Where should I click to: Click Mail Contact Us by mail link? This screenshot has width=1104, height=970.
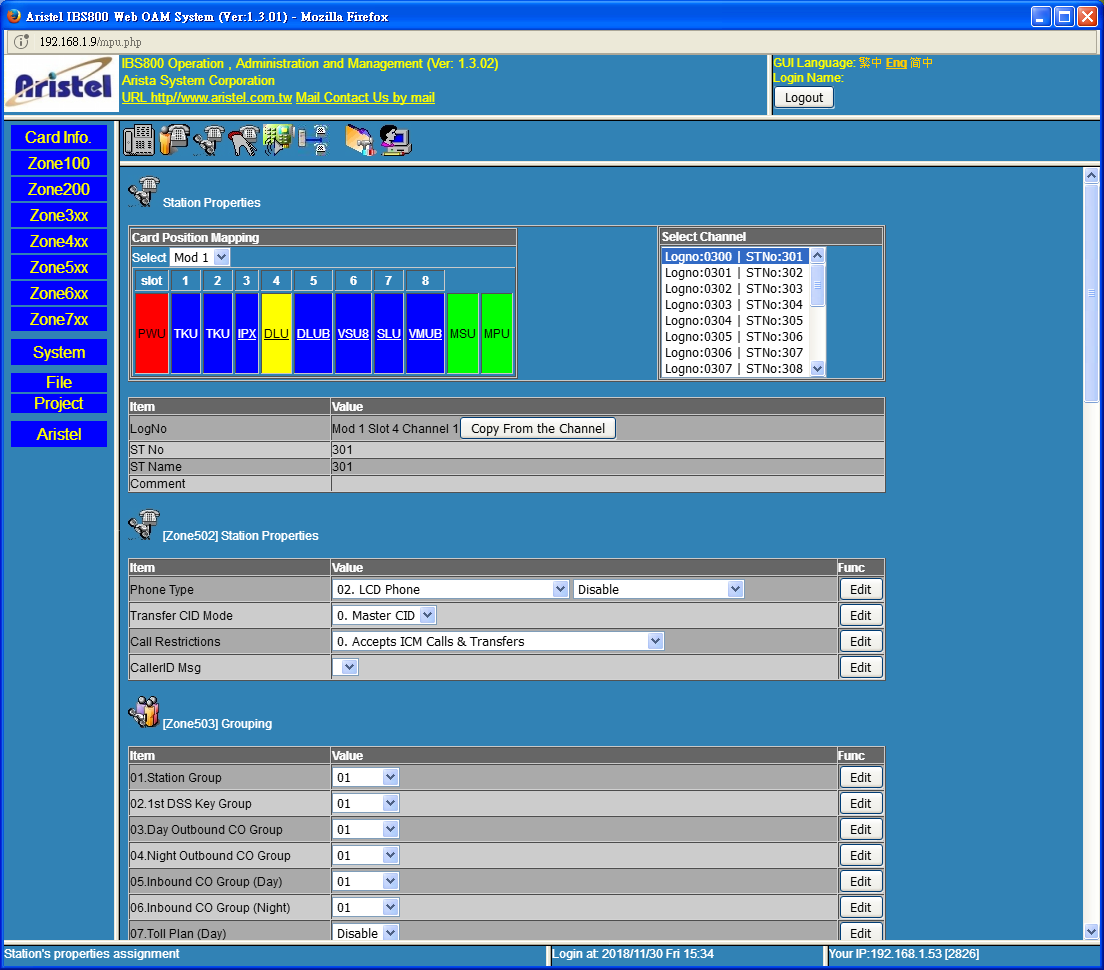365,98
